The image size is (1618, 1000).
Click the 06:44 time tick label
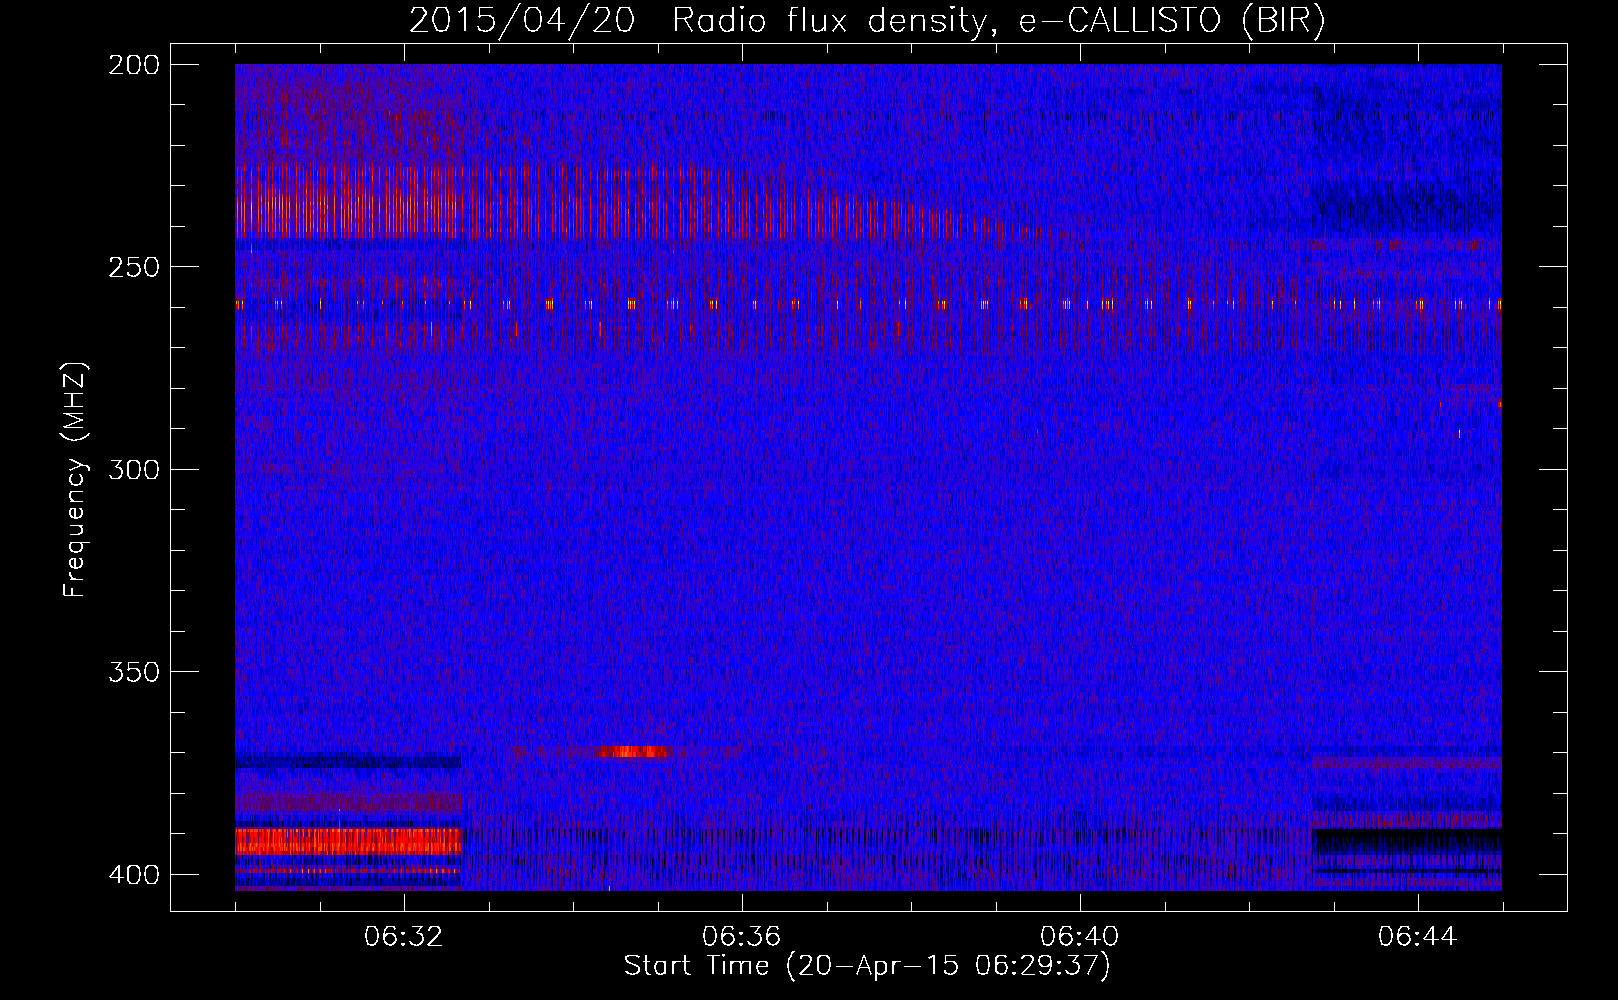[x=1417, y=936]
